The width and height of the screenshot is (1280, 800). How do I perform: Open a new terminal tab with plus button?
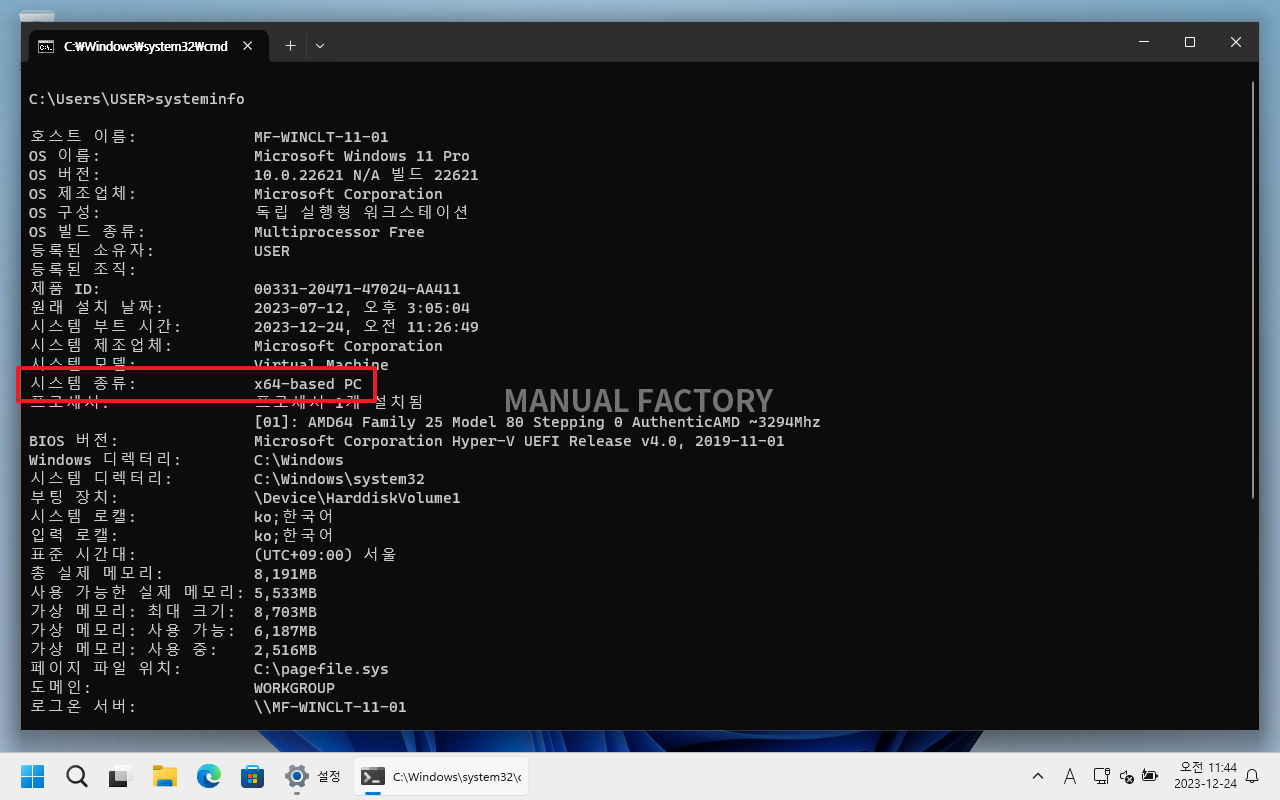(290, 46)
